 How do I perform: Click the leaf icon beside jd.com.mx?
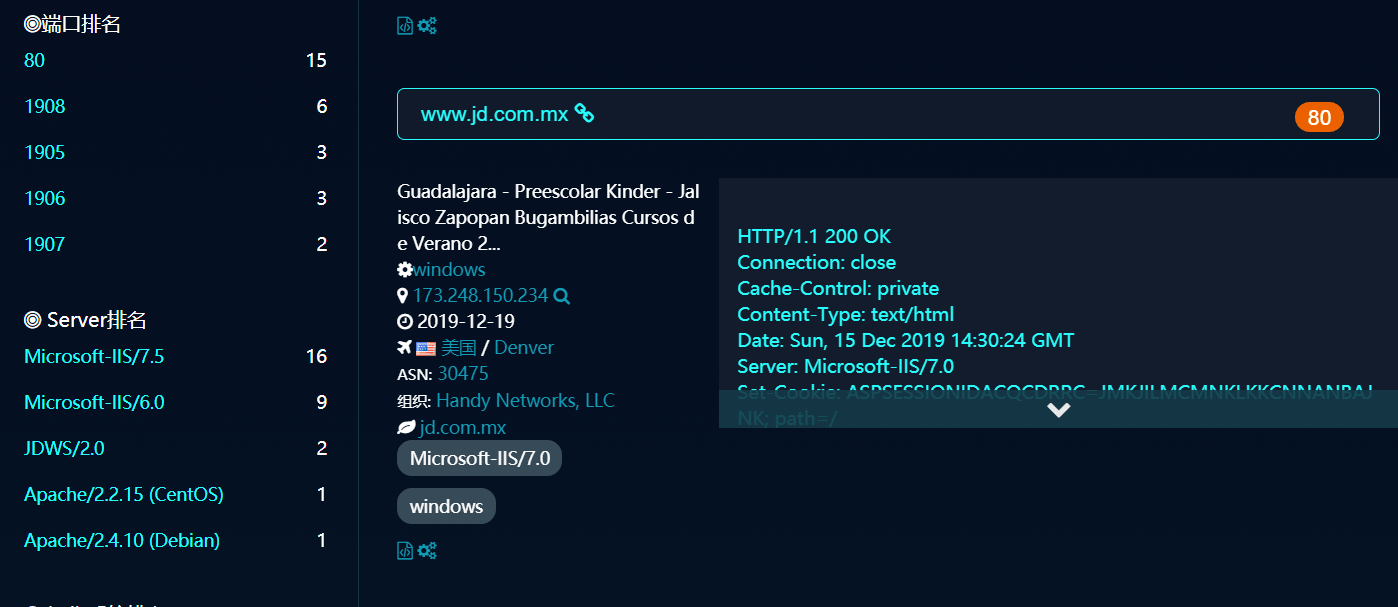[406, 427]
